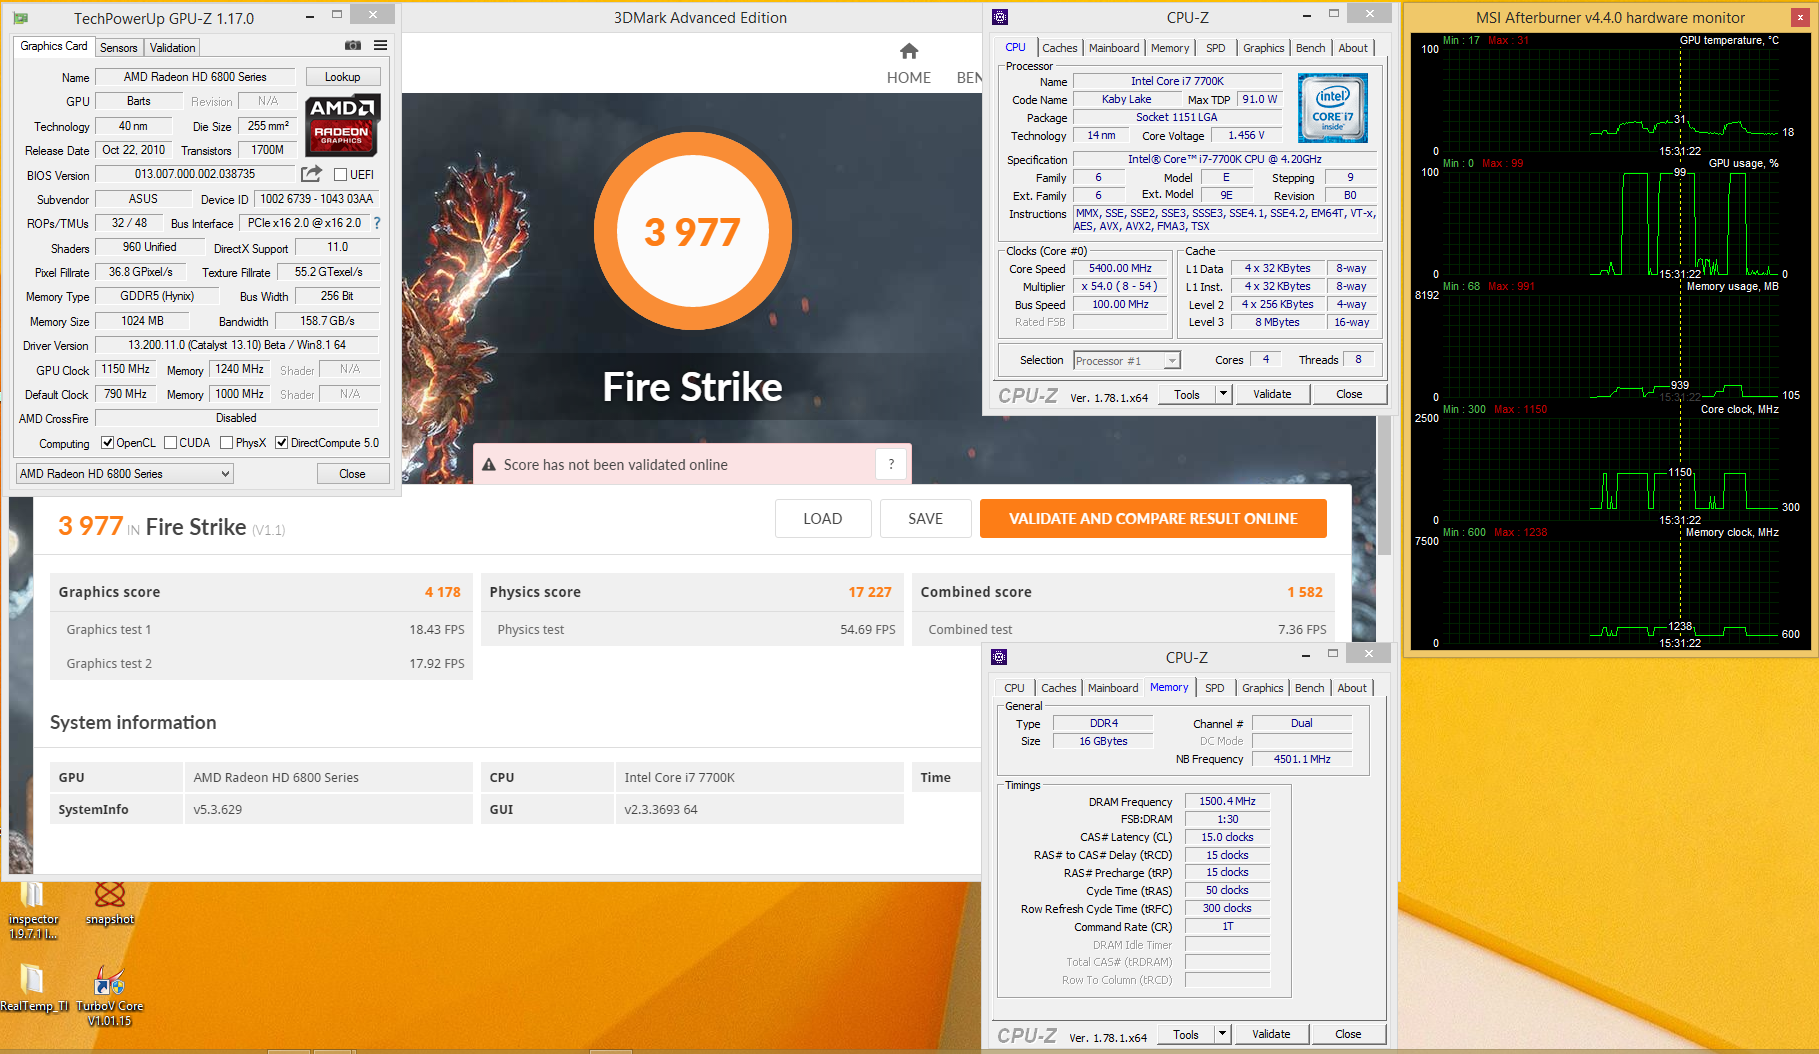Click the lower CPU-Z window title icon
Screen dimensions: 1819x1054
999,657
